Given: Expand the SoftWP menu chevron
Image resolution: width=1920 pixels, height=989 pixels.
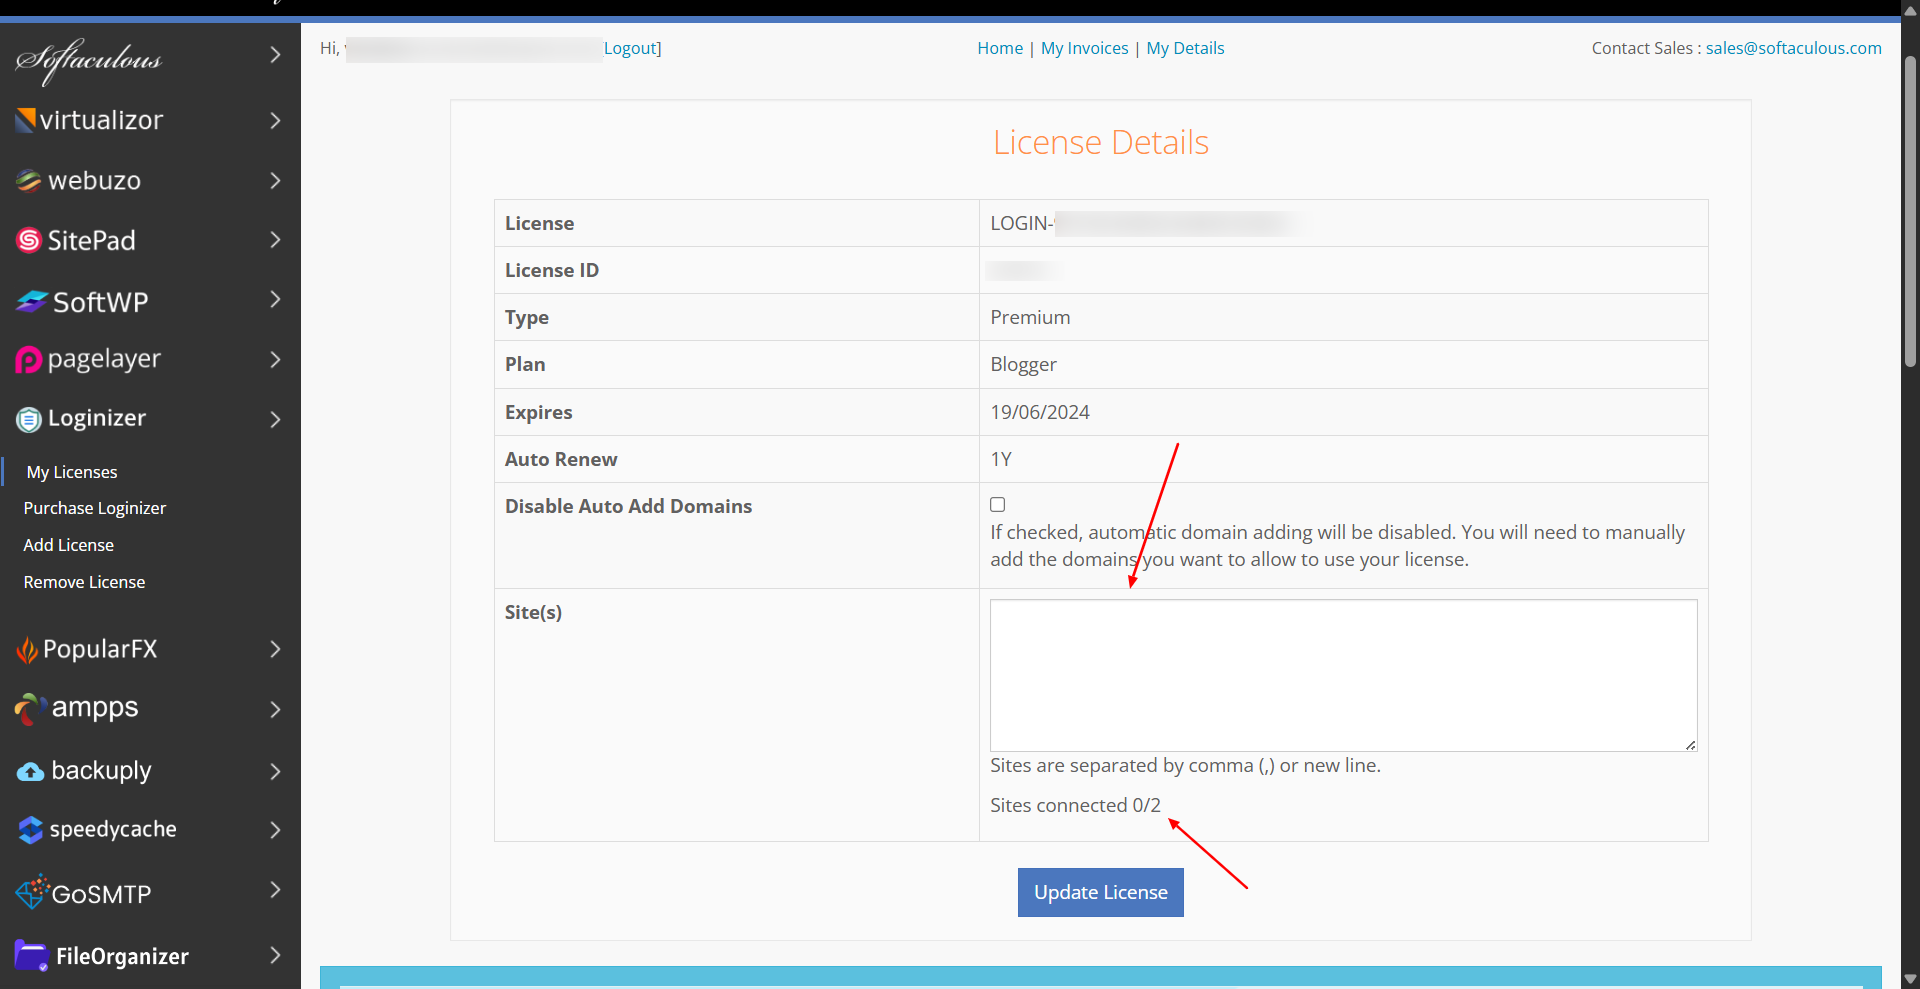Looking at the screenshot, I should (276, 300).
